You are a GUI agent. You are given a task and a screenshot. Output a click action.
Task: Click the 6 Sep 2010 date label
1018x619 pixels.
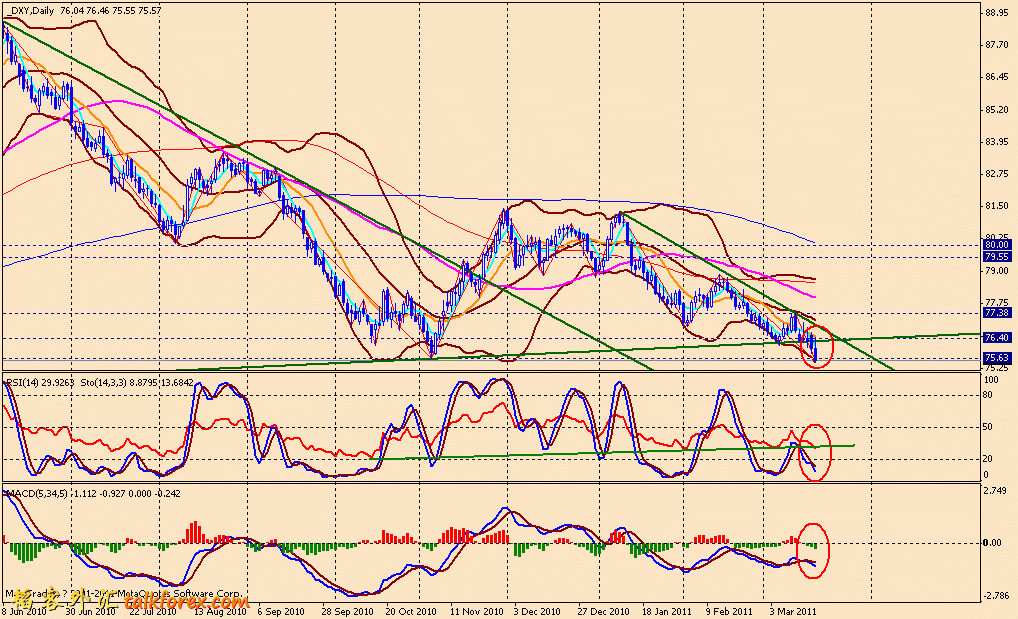click(281, 612)
